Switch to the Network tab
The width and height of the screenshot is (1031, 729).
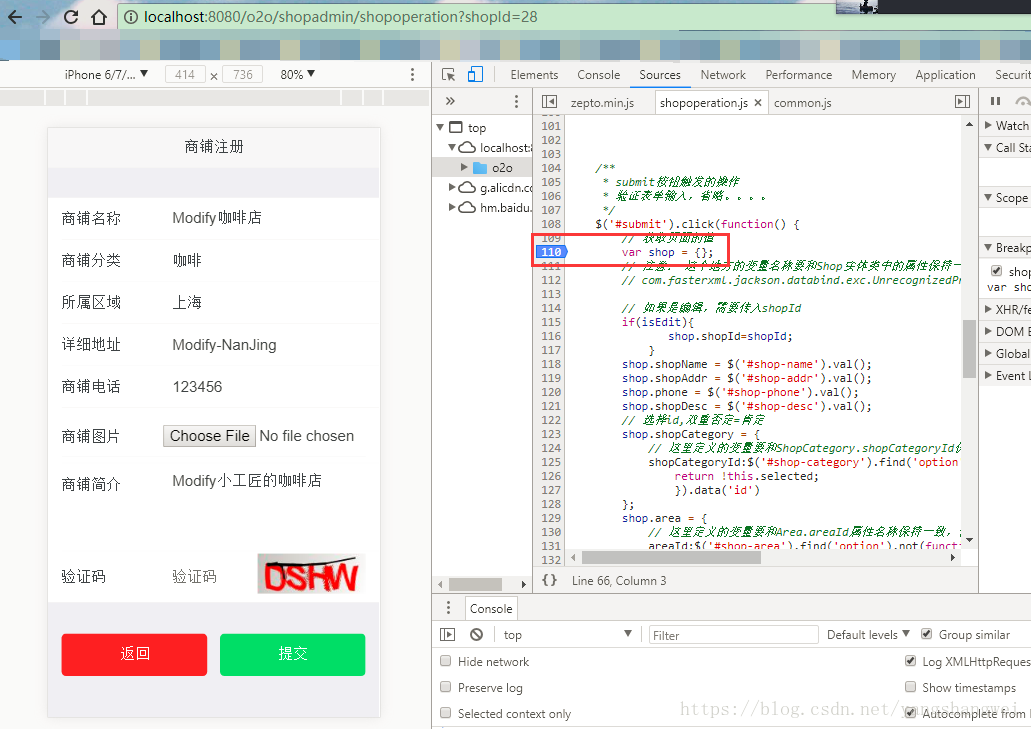(x=723, y=74)
